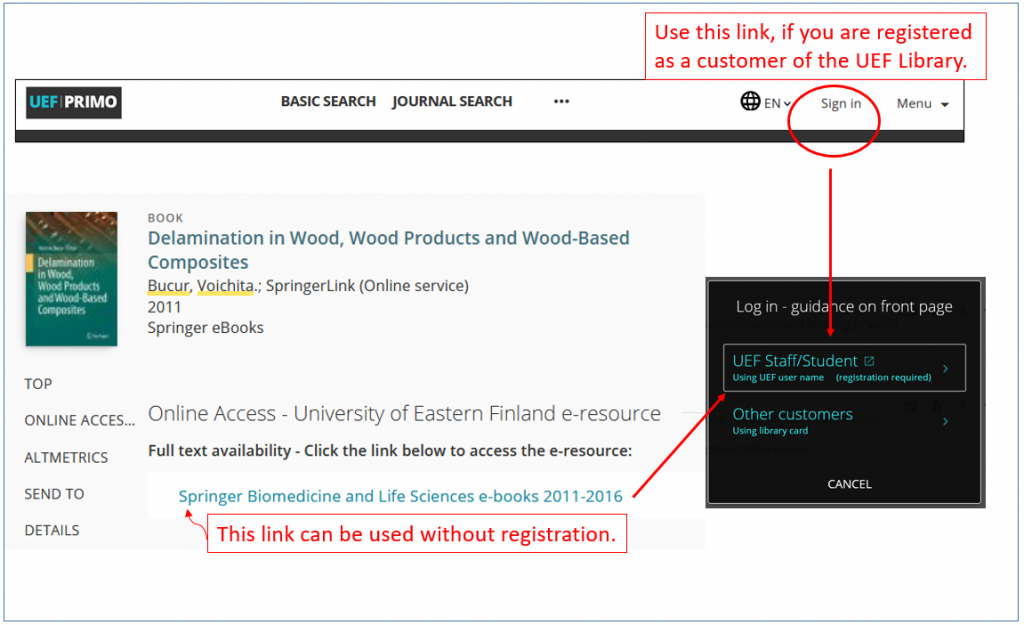
Task: Open the Delamination in Wood book title
Action: [389, 249]
